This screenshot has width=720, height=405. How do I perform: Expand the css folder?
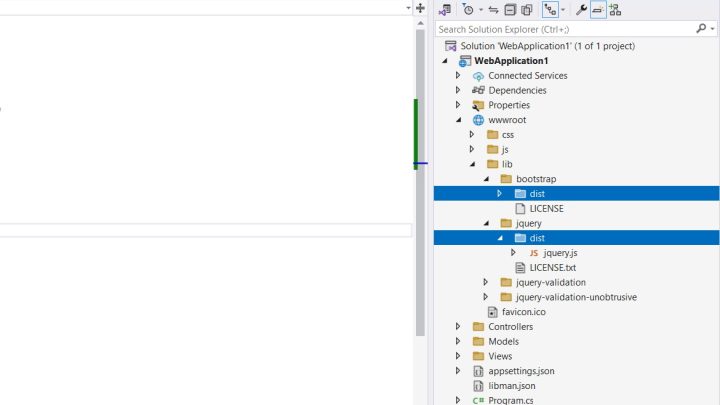coord(472,135)
